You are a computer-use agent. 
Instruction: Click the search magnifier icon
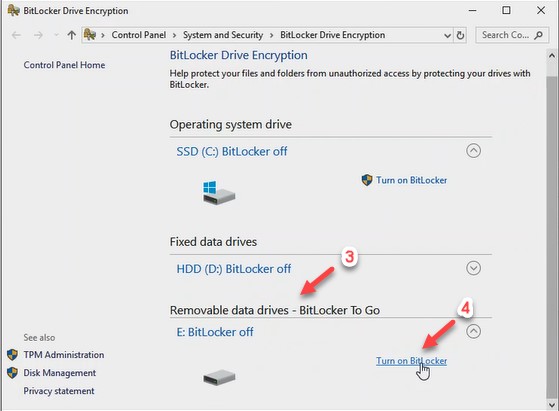tap(539, 35)
